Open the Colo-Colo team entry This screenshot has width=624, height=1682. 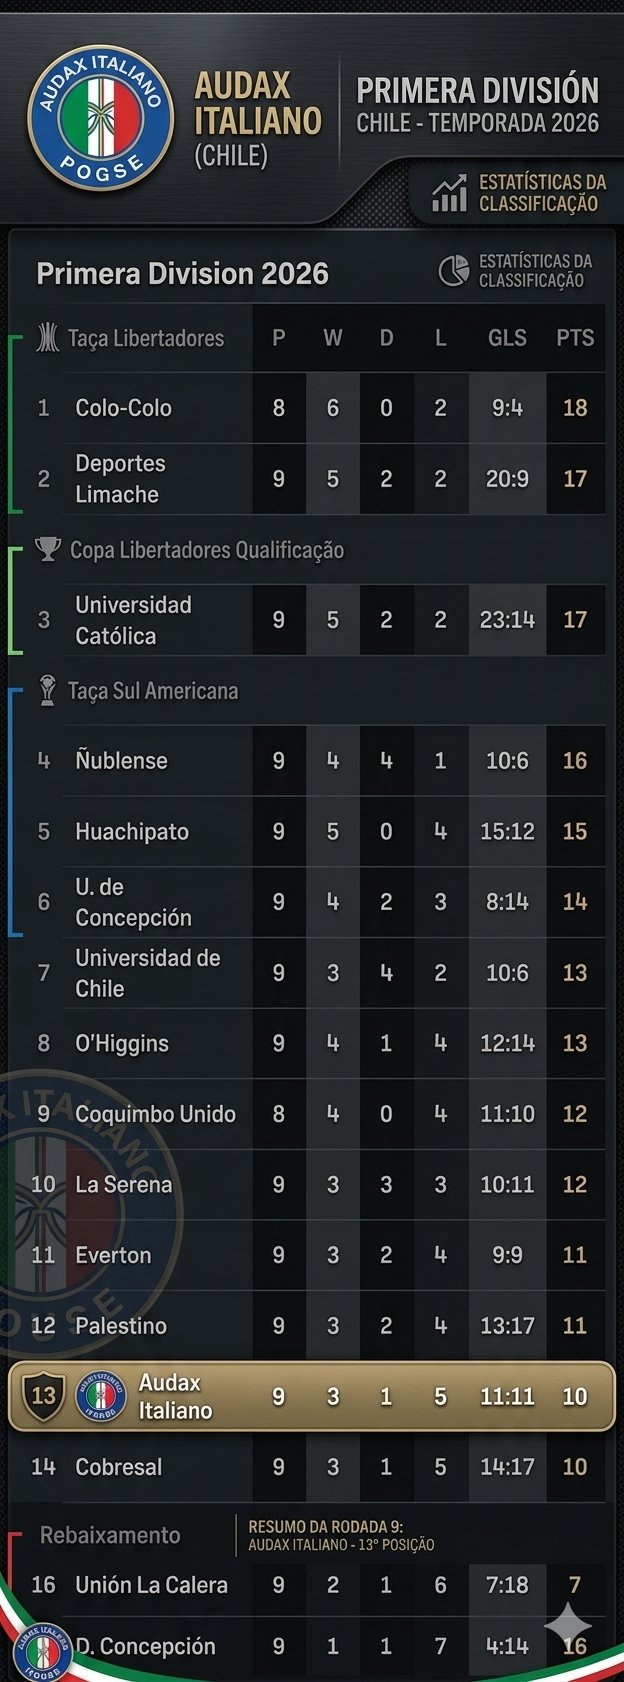[123, 408]
